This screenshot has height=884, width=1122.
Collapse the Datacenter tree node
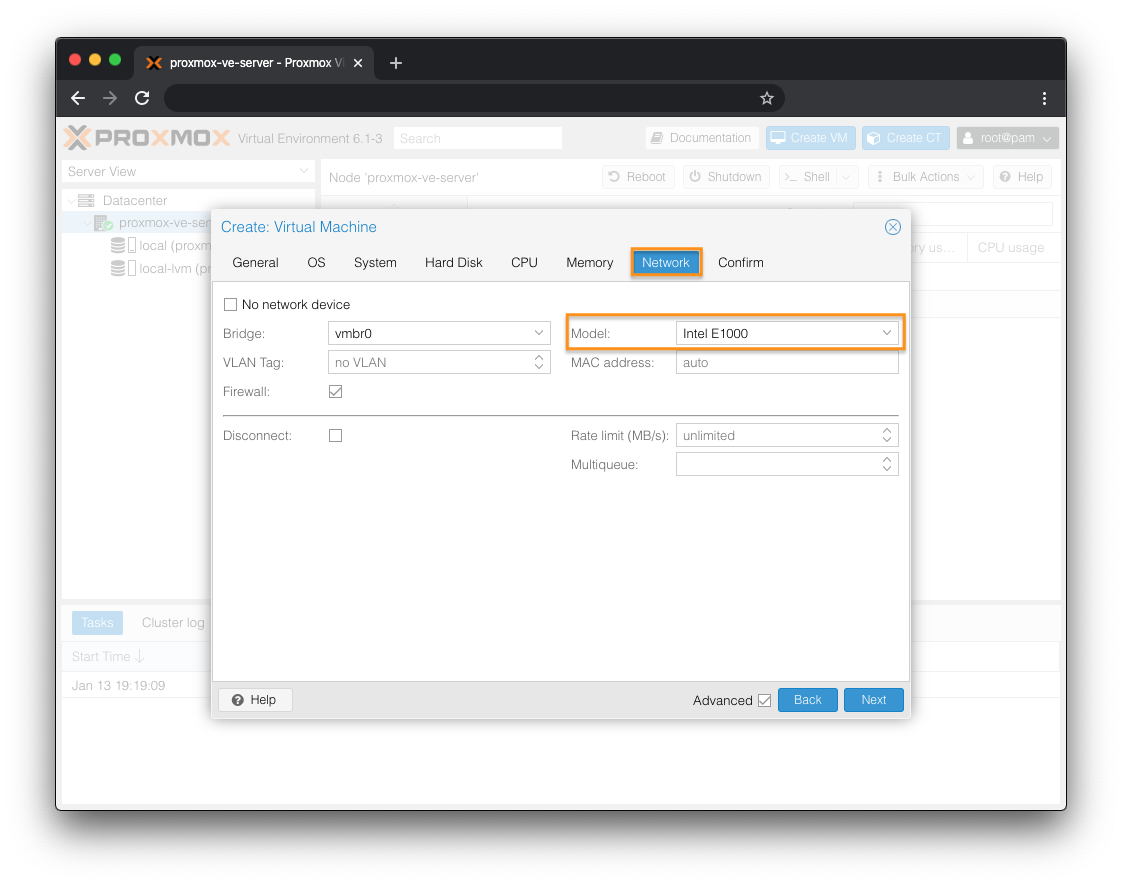pos(71,200)
